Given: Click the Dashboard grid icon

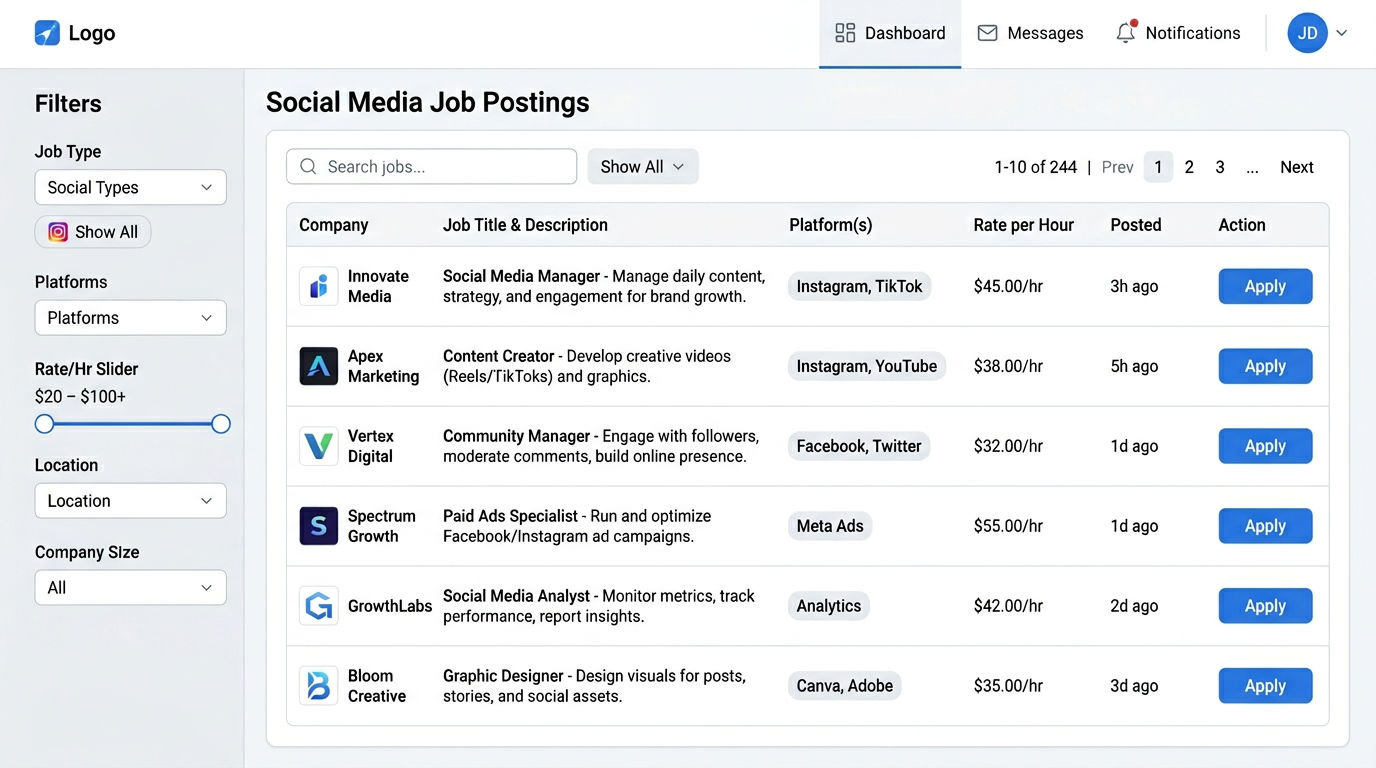Looking at the screenshot, I should (845, 33).
